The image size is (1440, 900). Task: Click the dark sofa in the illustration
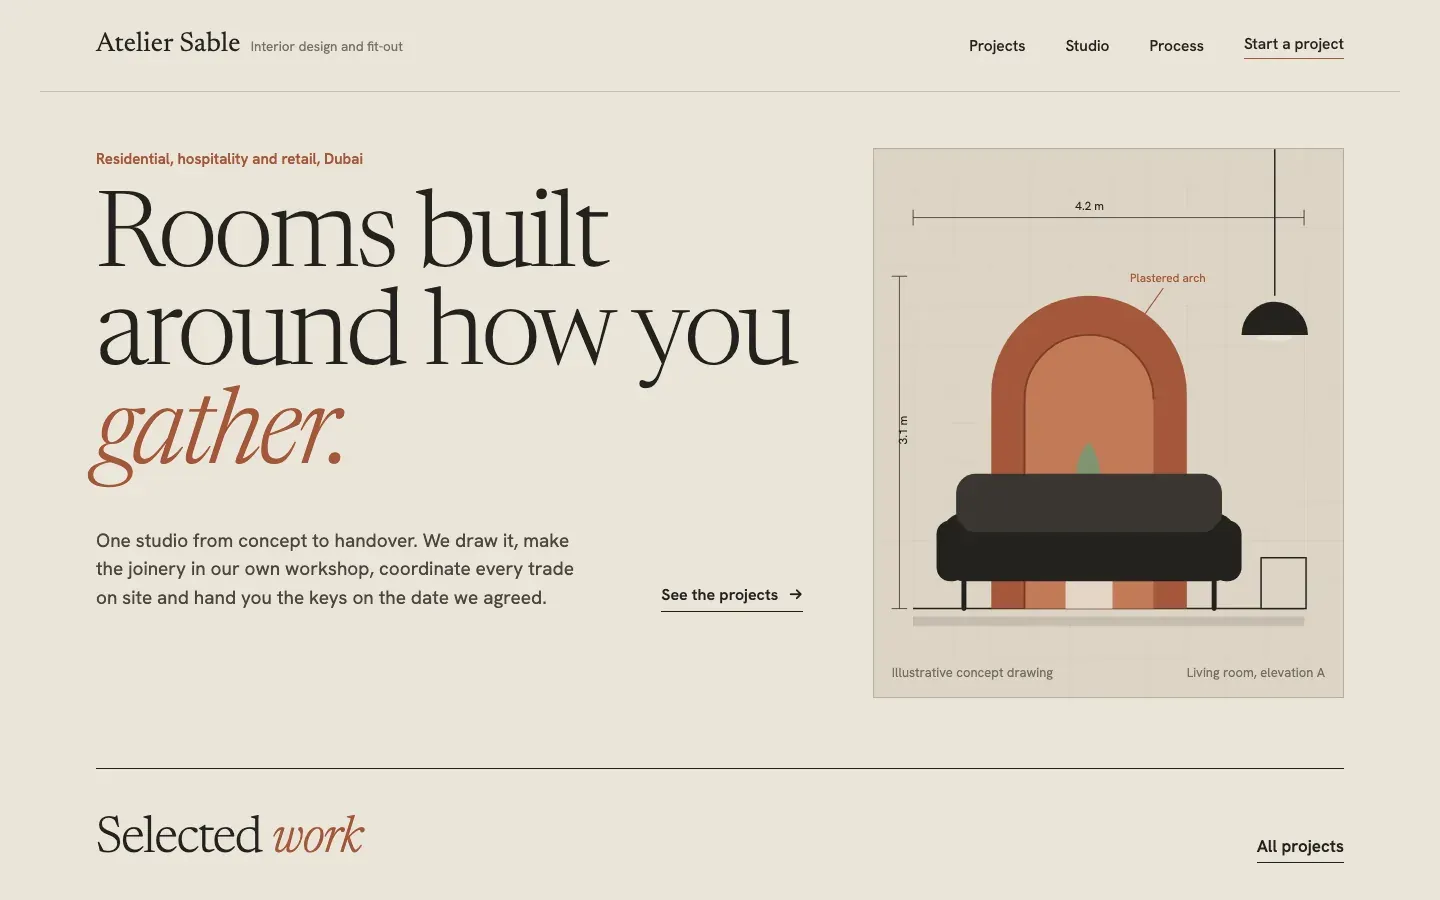point(1089,540)
